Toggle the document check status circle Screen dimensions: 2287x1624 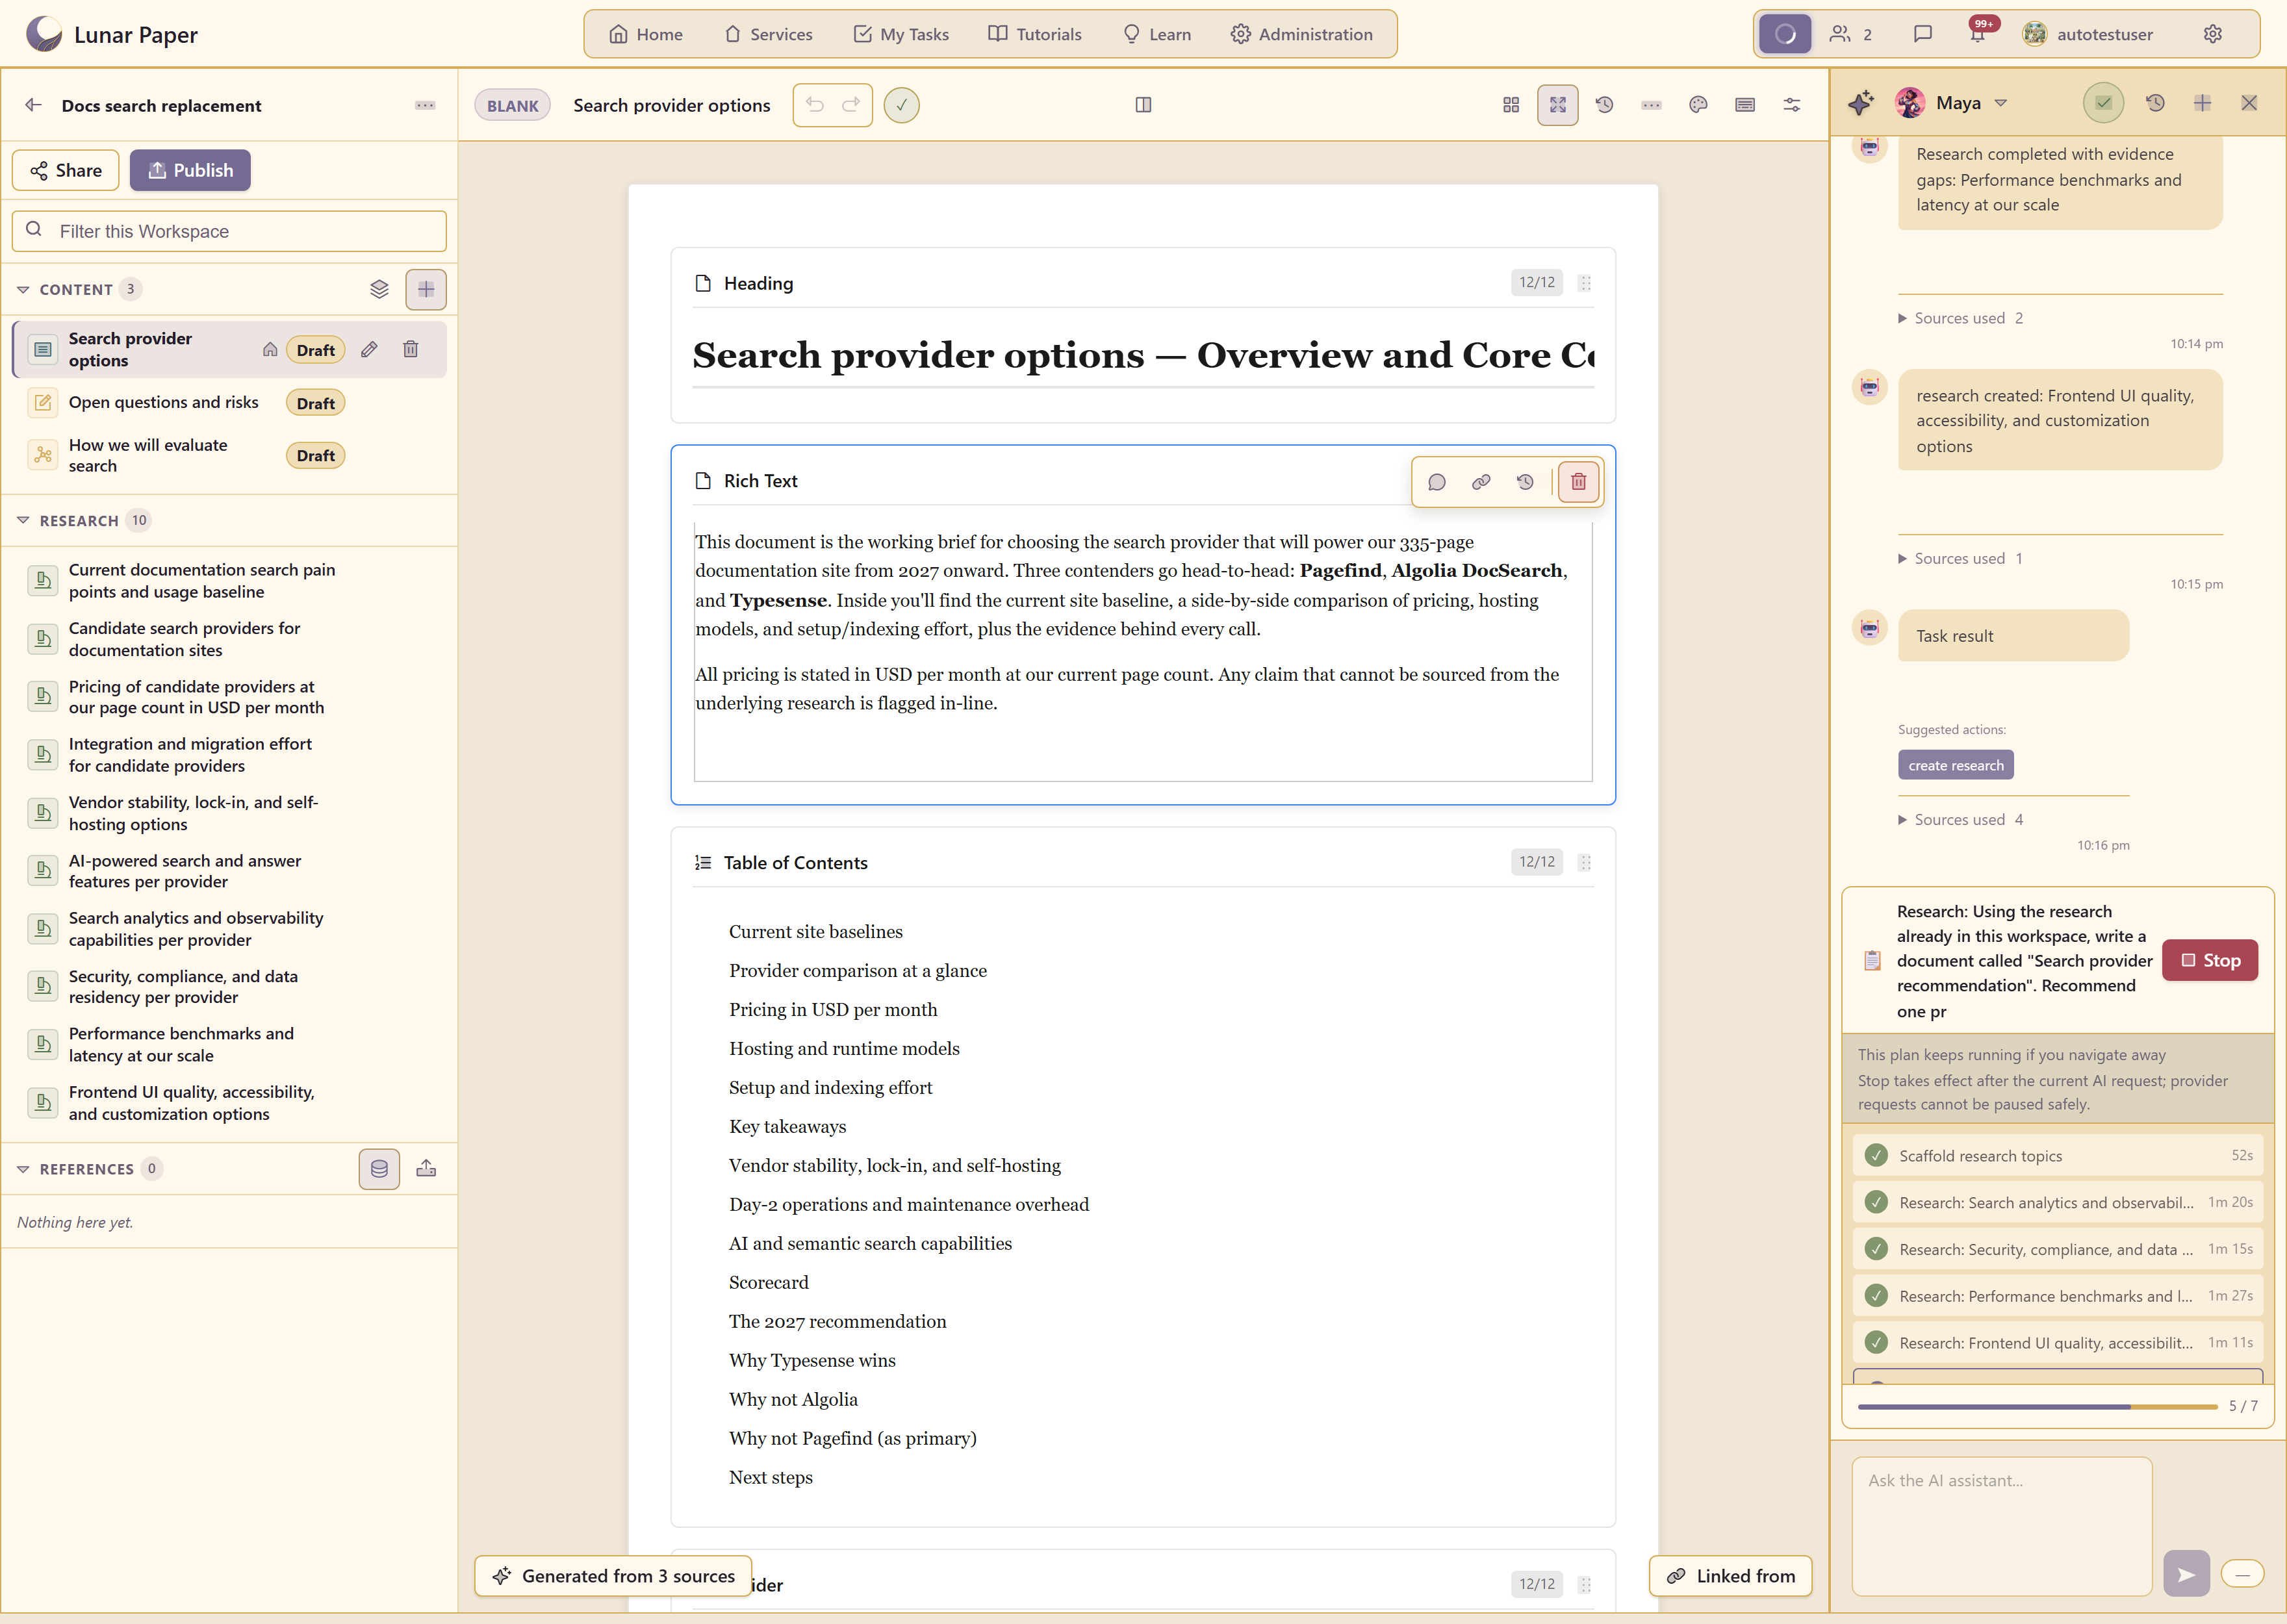point(901,105)
